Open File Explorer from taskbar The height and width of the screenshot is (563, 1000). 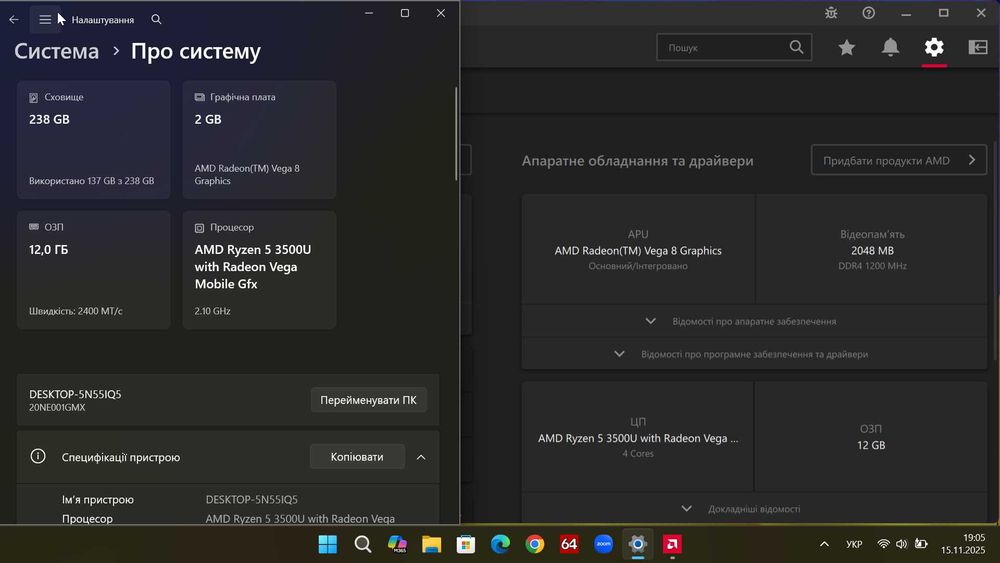(x=431, y=544)
